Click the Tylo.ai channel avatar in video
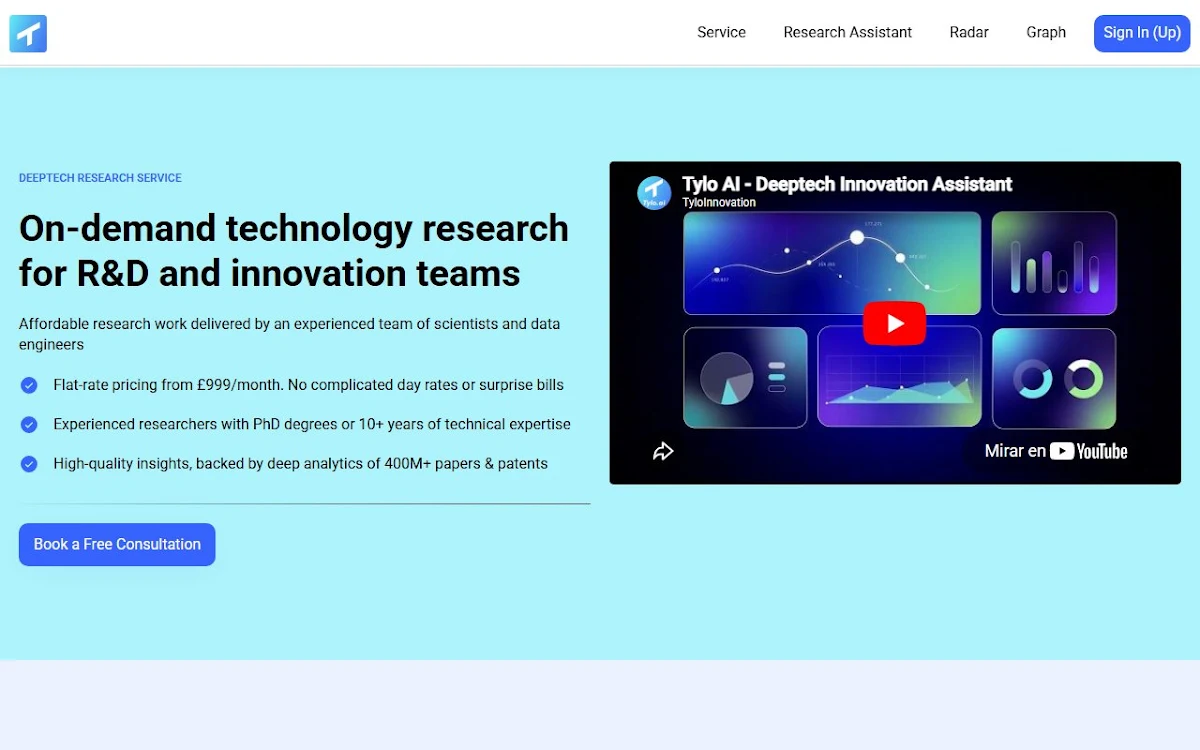This screenshot has width=1200, height=750. tap(654, 192)
